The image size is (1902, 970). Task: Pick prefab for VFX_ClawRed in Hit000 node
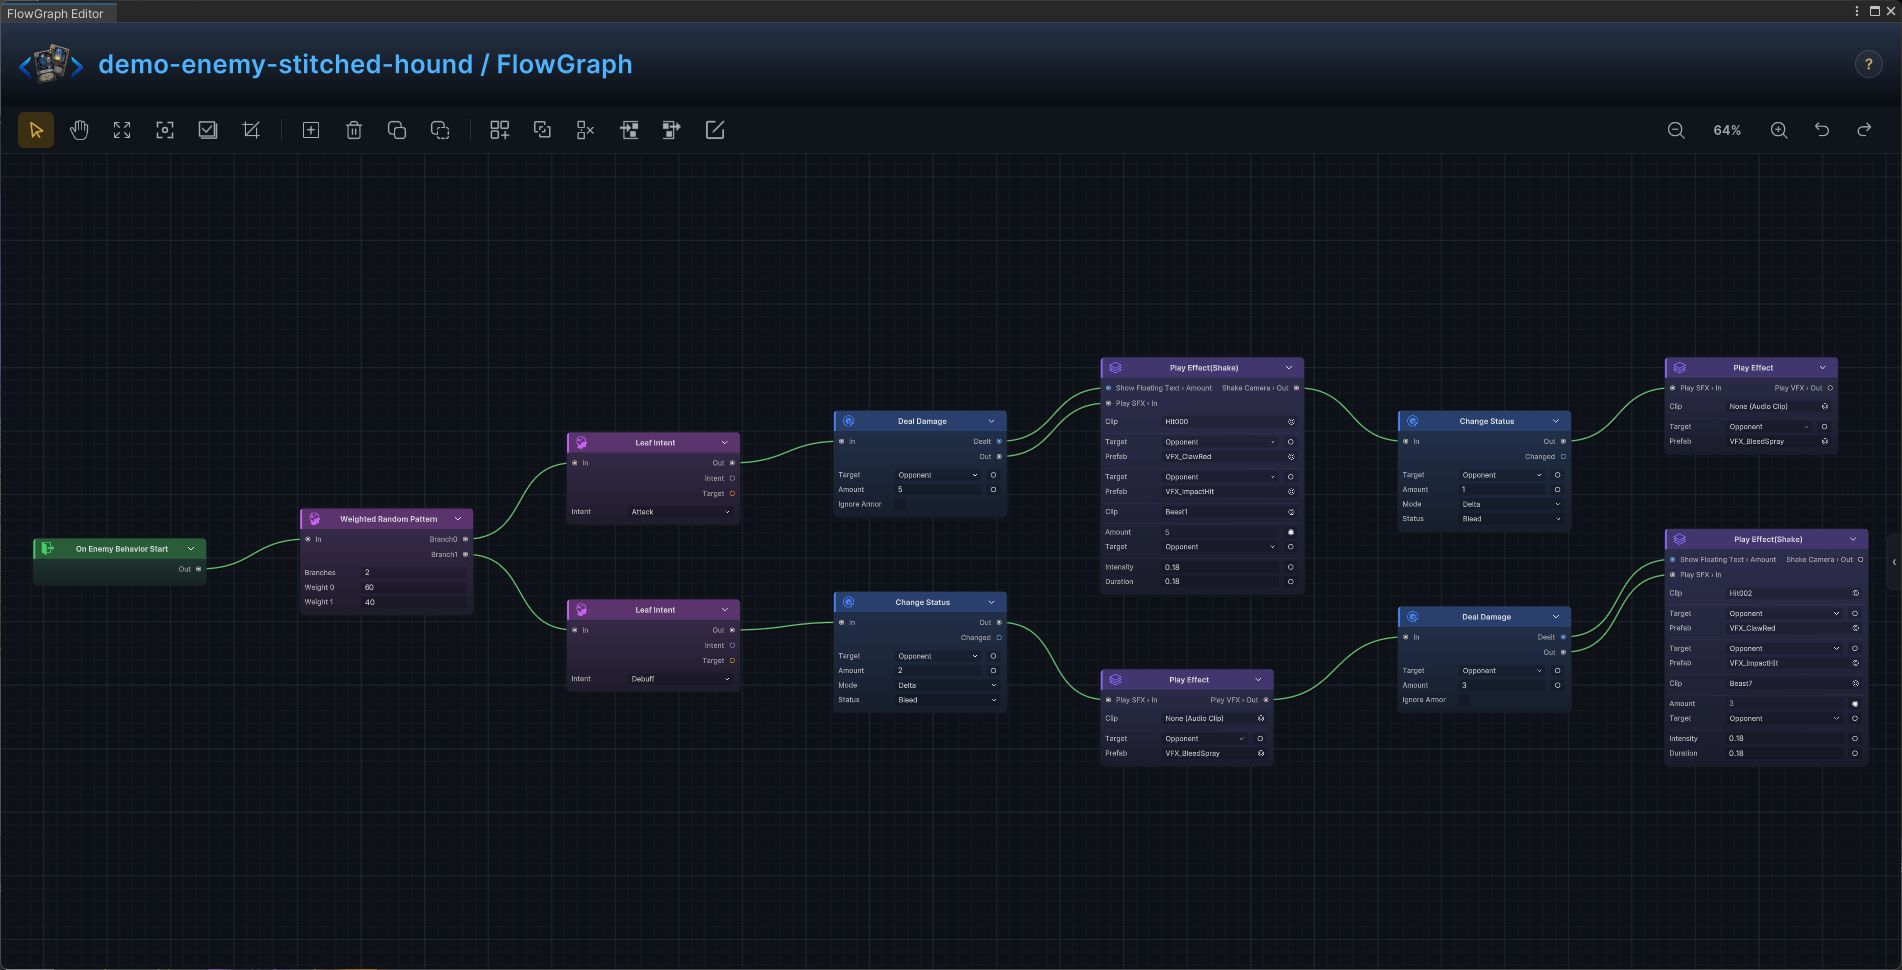coord(1291,457)
